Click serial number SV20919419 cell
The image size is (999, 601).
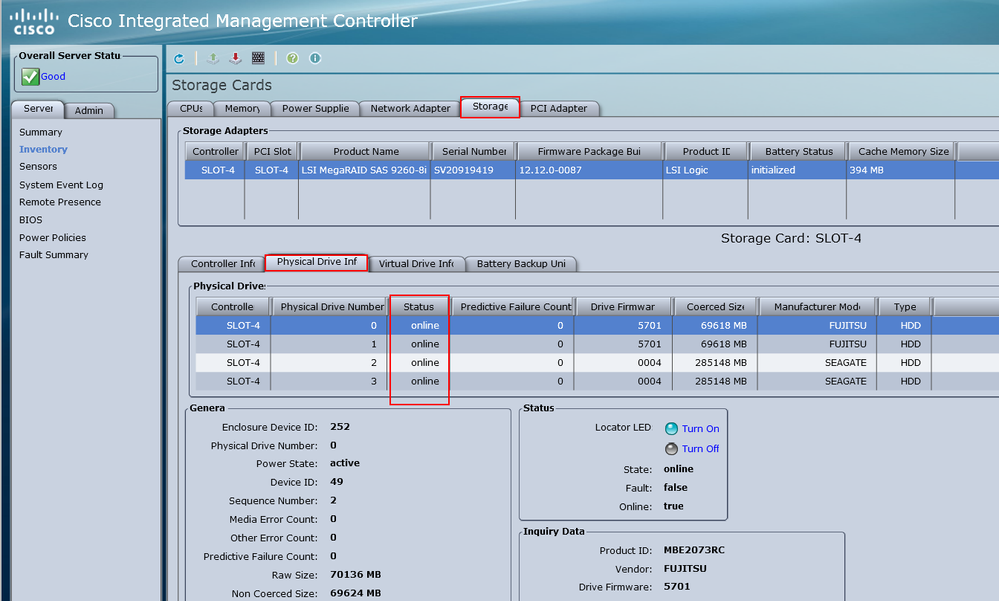[x=473, y=170]
